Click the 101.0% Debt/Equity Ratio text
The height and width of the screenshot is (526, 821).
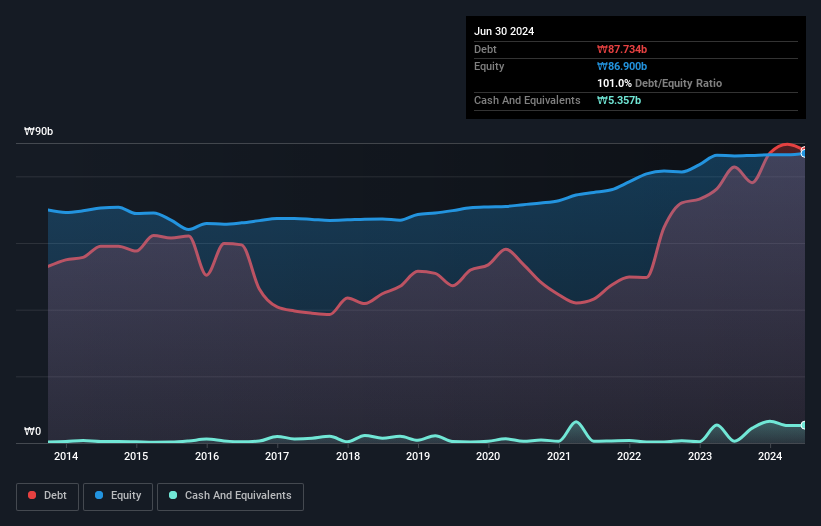click(x=659, y=83)
